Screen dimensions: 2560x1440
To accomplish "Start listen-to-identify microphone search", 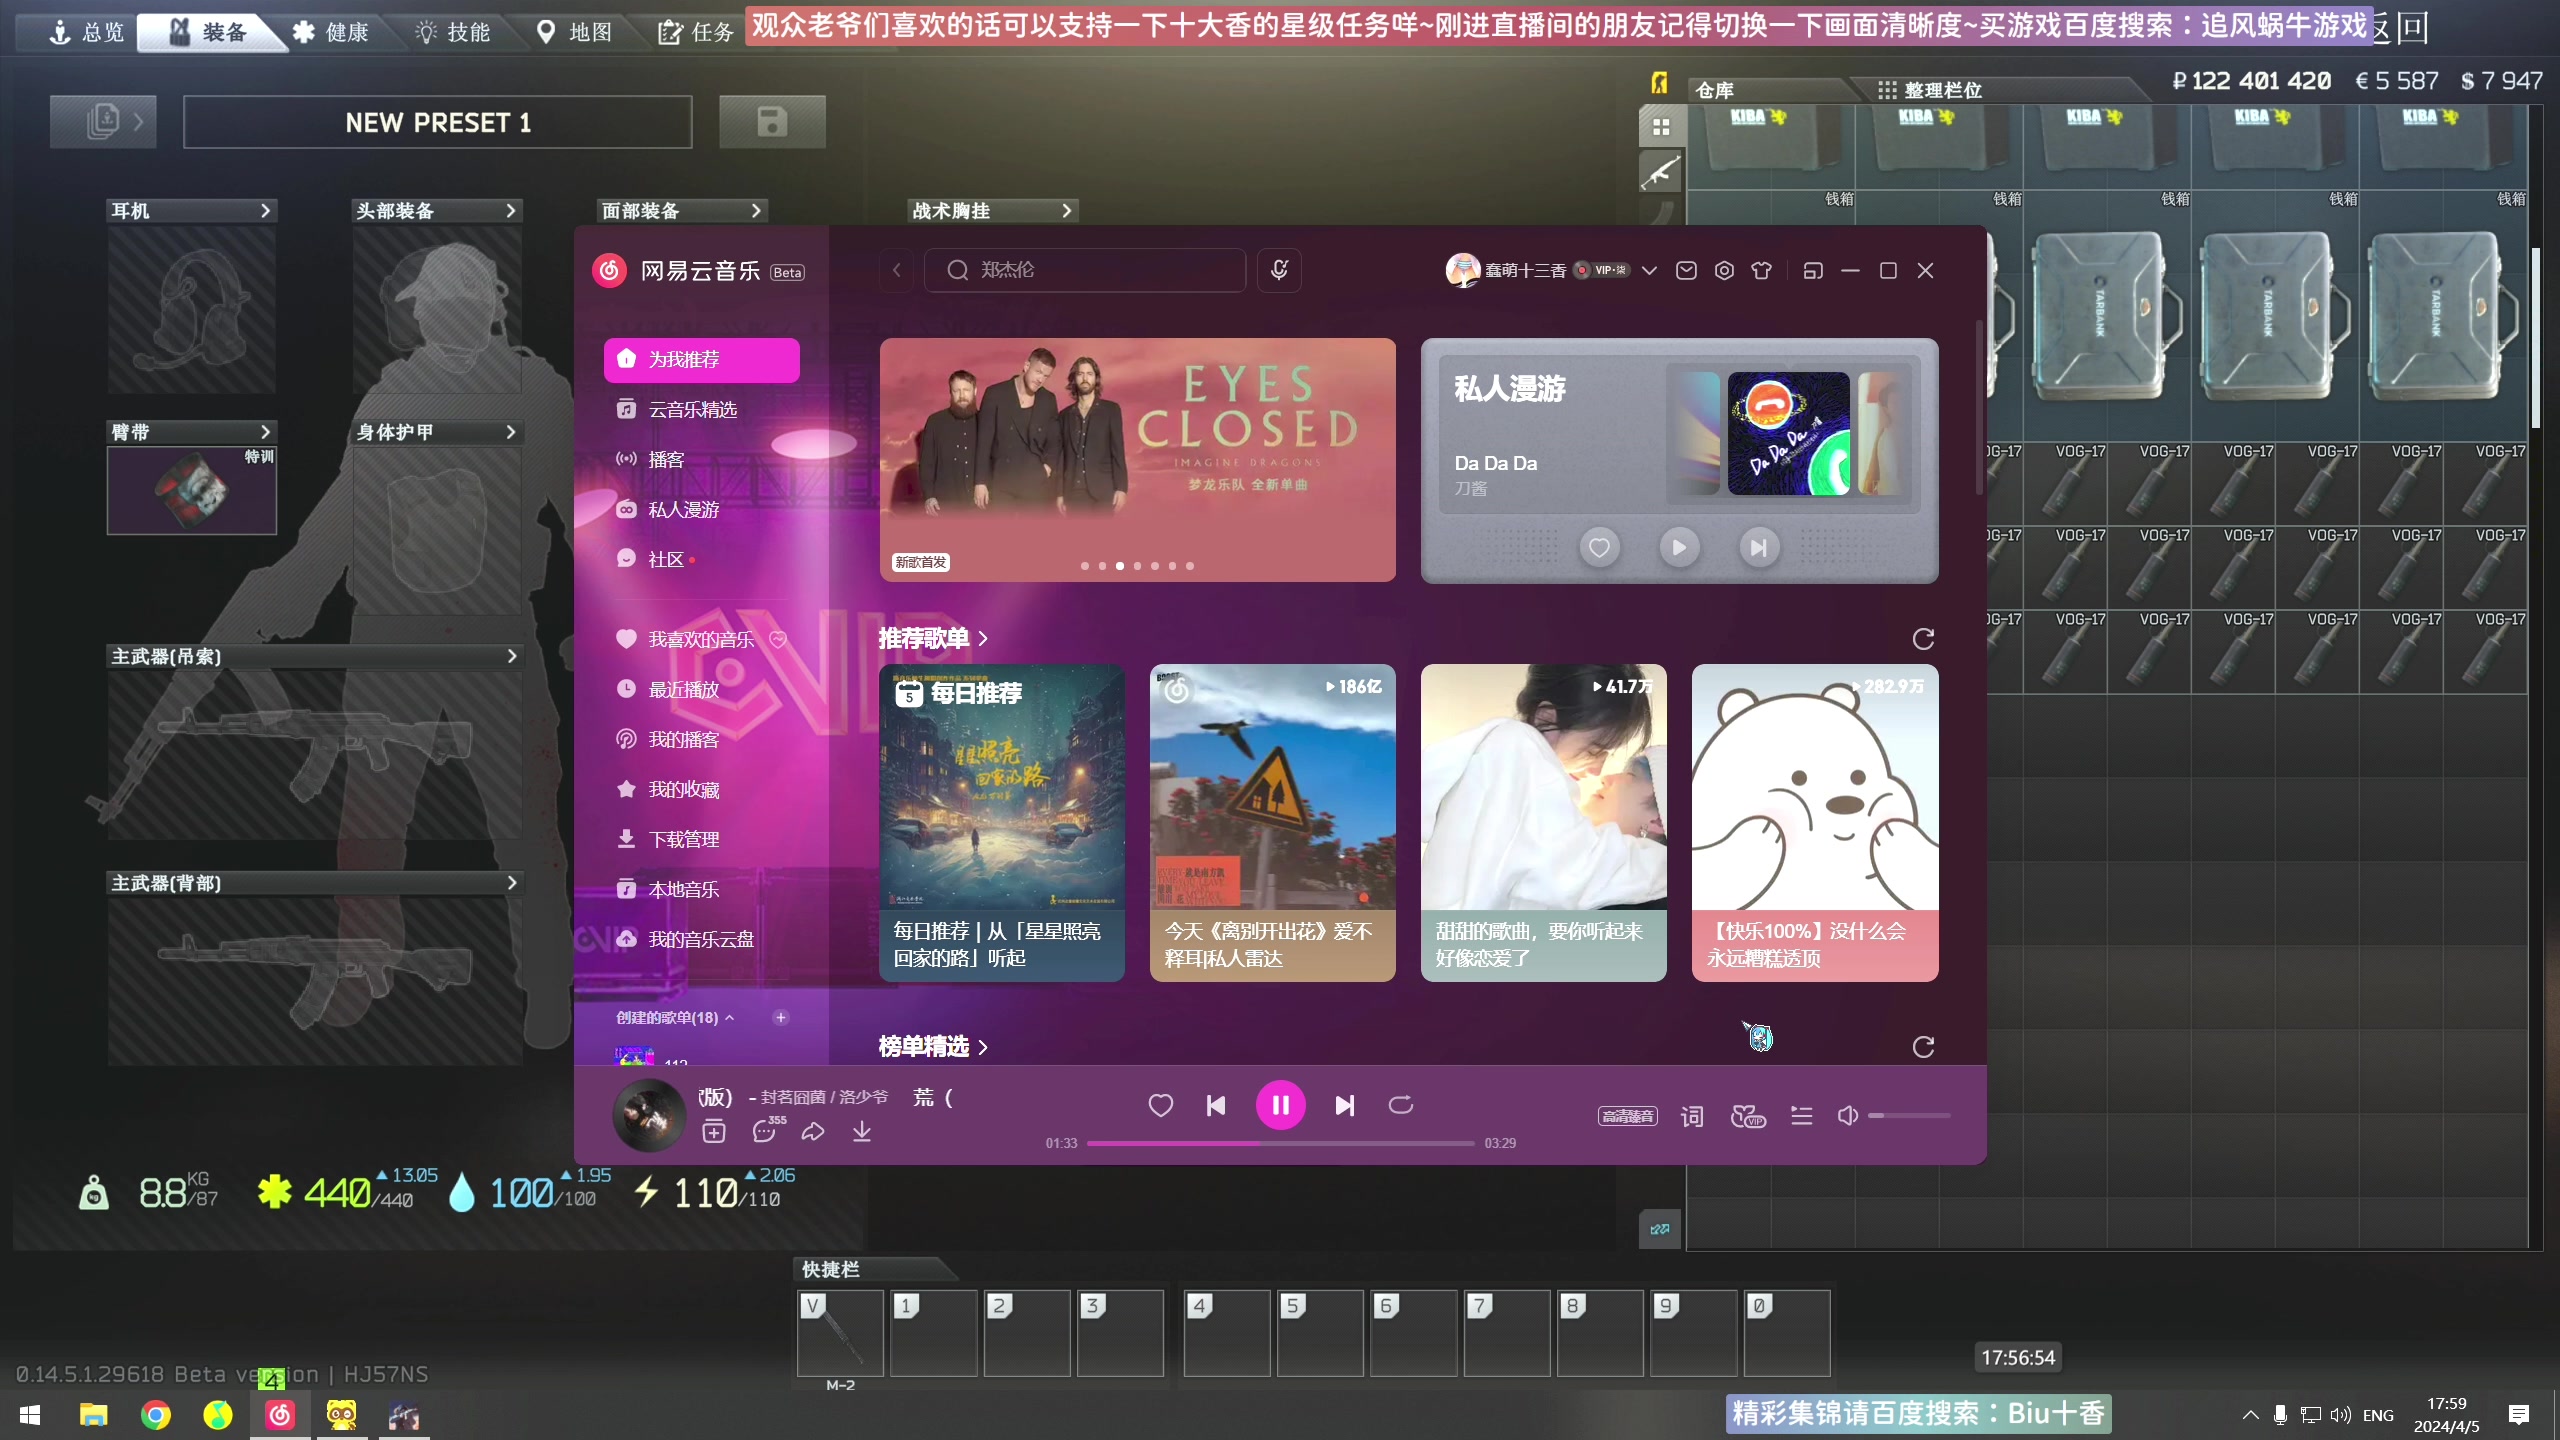I will [1279, 270].
